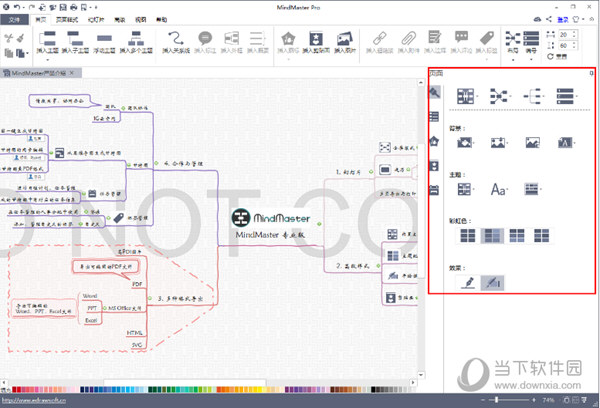Open the first background fill dropdown
Screen dimensions: 600x408
pyautogui.click(x=466, y=143)
